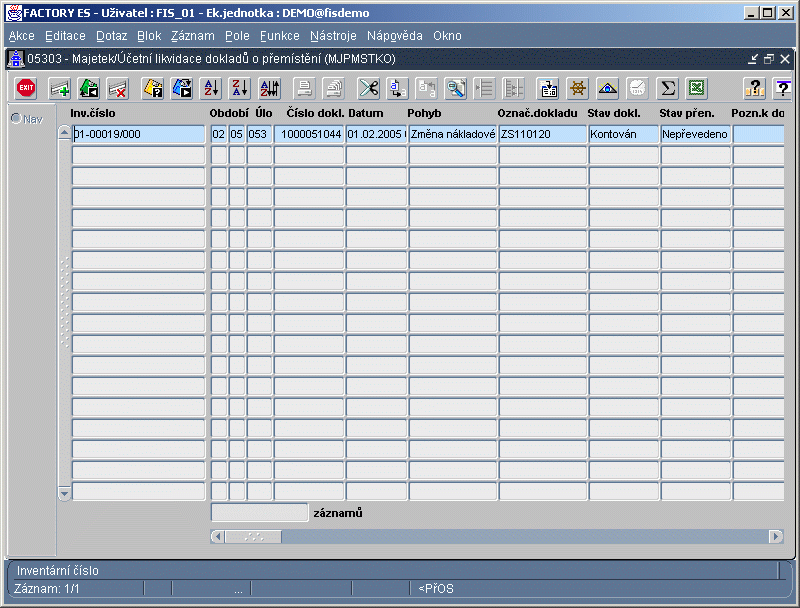Sort ascending A-Z toolbar icon
Image resolution: width=800 pixels, height=608 pixels.
click(211, 88)
